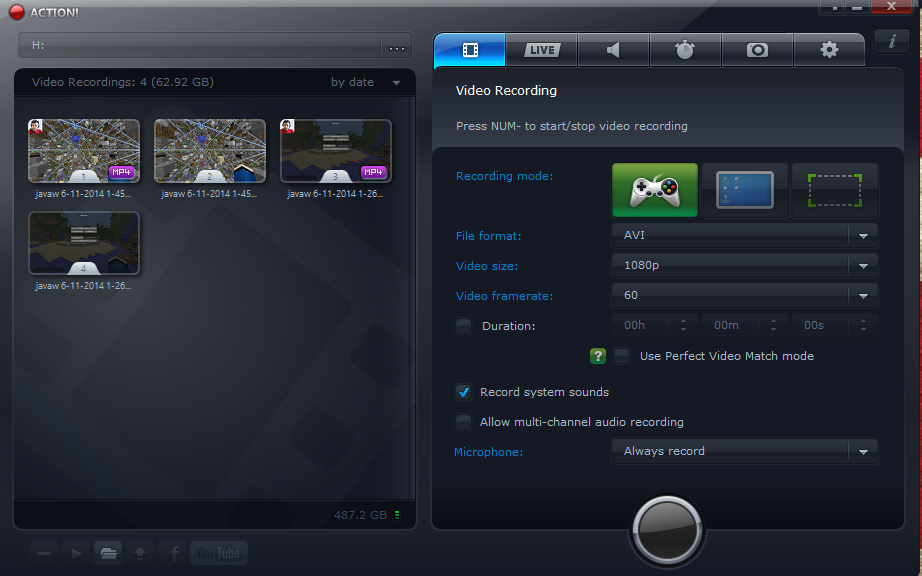Click the recordings list vertical scrollbar
The height and width of the screenshot is (576, 922).
pyautogui.click(x=412, y=299)
